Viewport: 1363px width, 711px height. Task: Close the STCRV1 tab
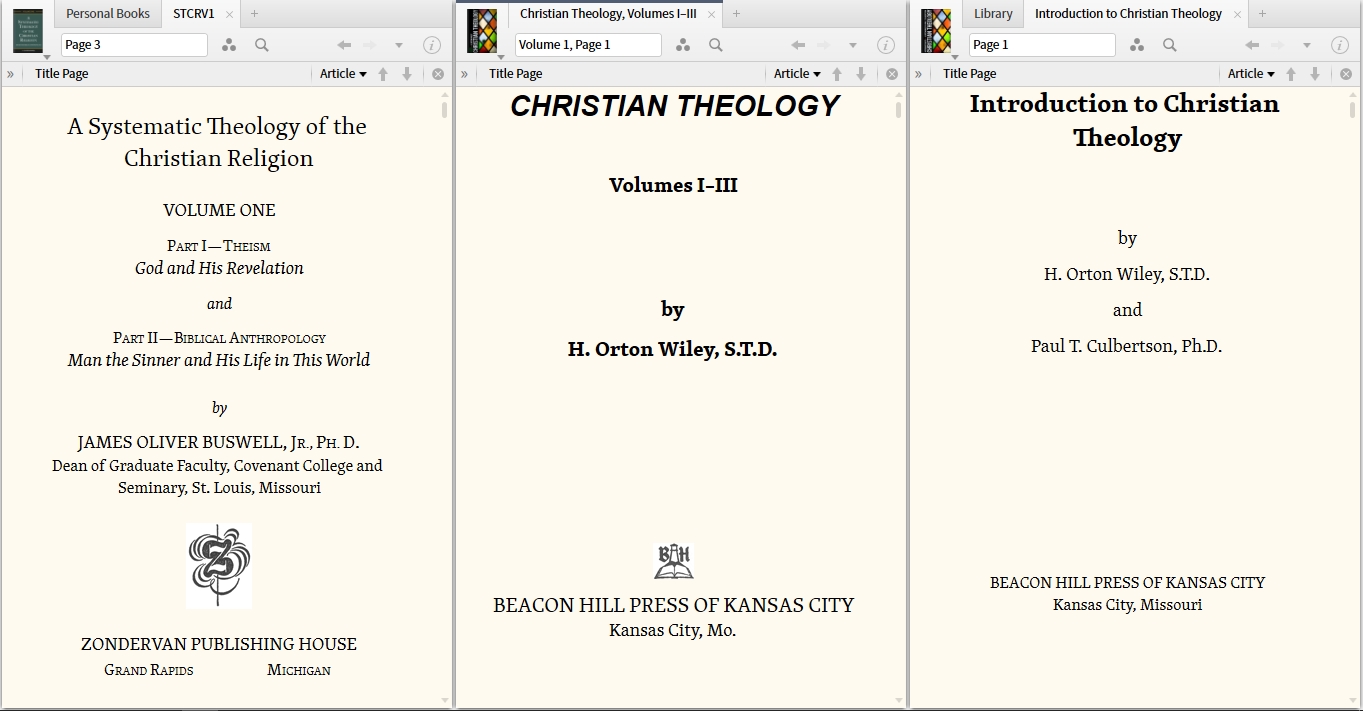coord(230,15)
